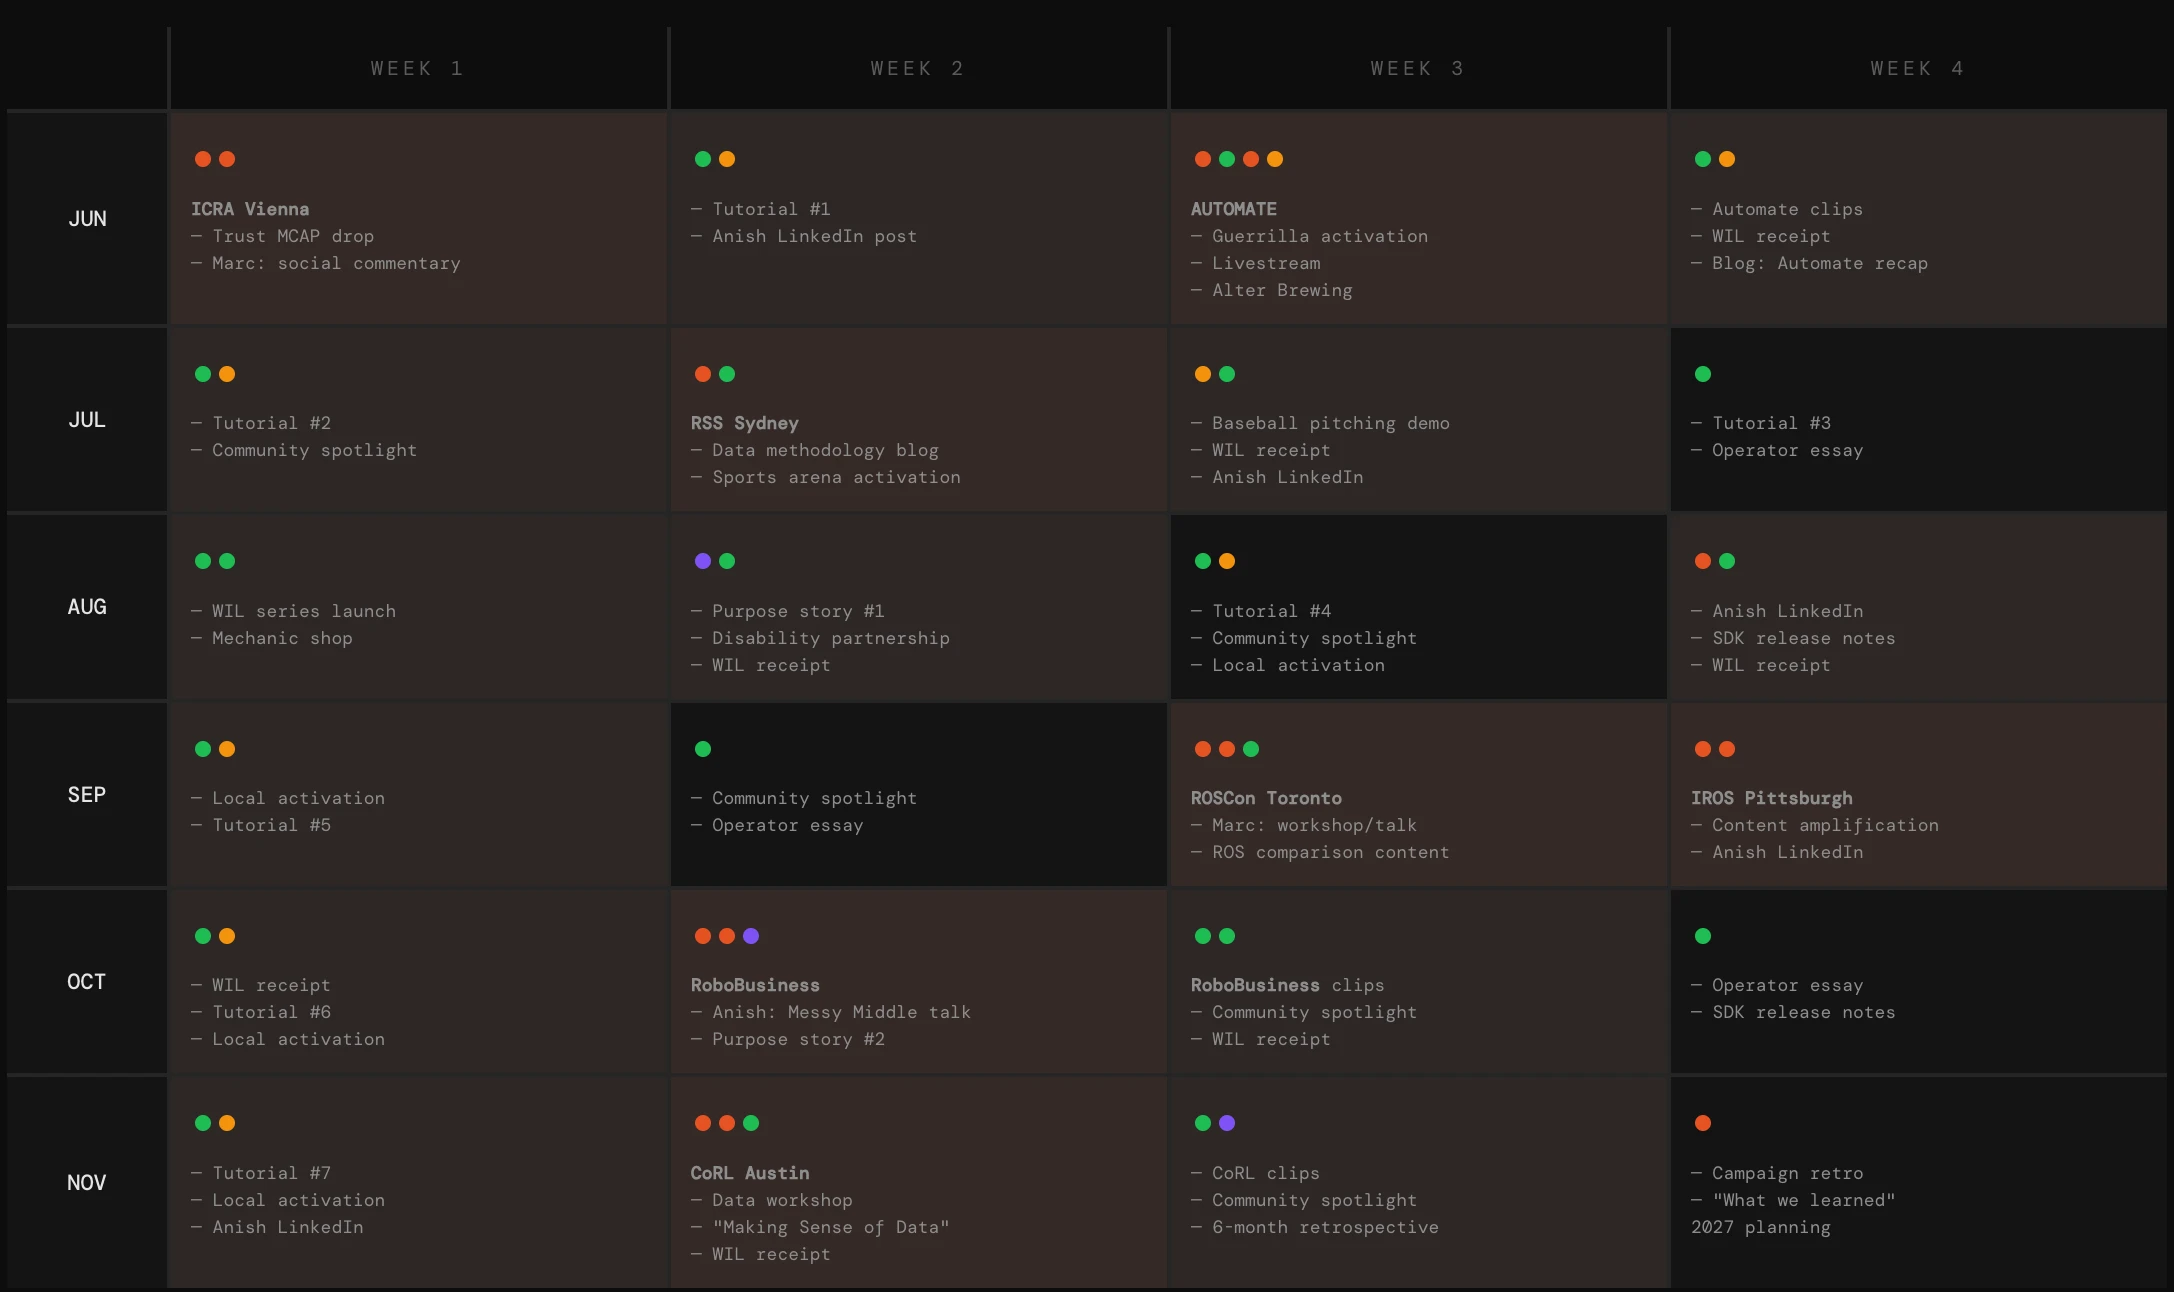Click the ROSCon Toronto event title
The height and width of the screenshot is (1292, 2174).
1266,798
